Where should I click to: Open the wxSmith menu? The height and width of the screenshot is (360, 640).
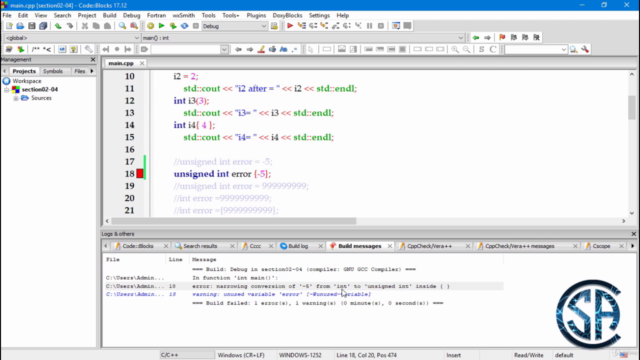pyautogui.click(x=184, y=15)
